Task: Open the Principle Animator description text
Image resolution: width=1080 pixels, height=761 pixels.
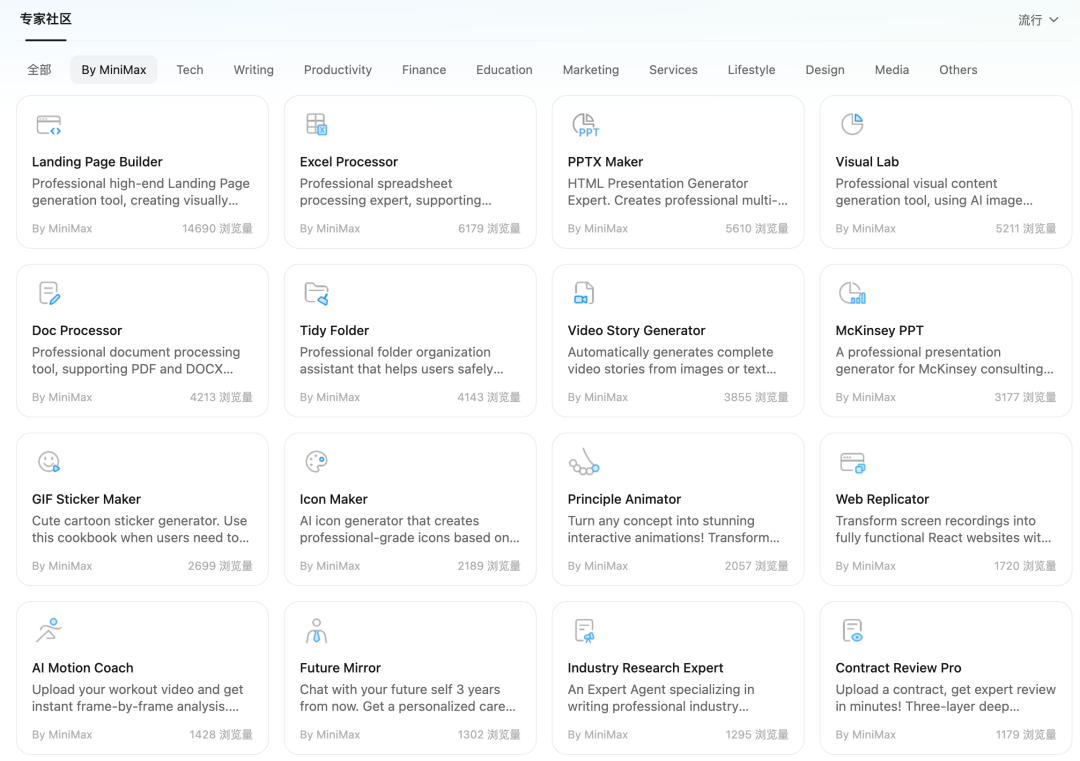Action: click(x=673, y=529)
